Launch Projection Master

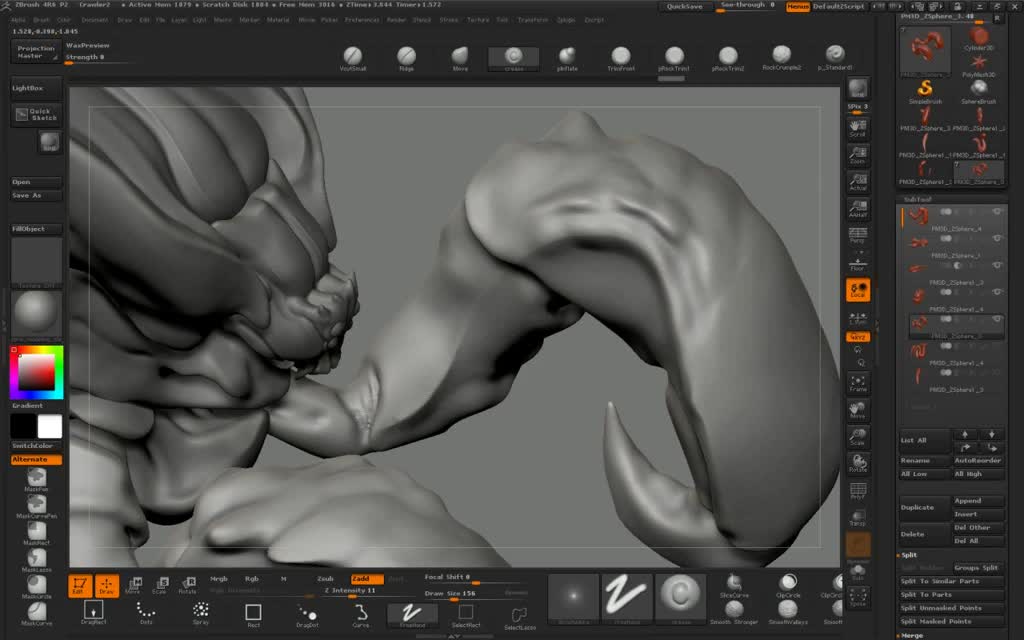pos(37,52)
